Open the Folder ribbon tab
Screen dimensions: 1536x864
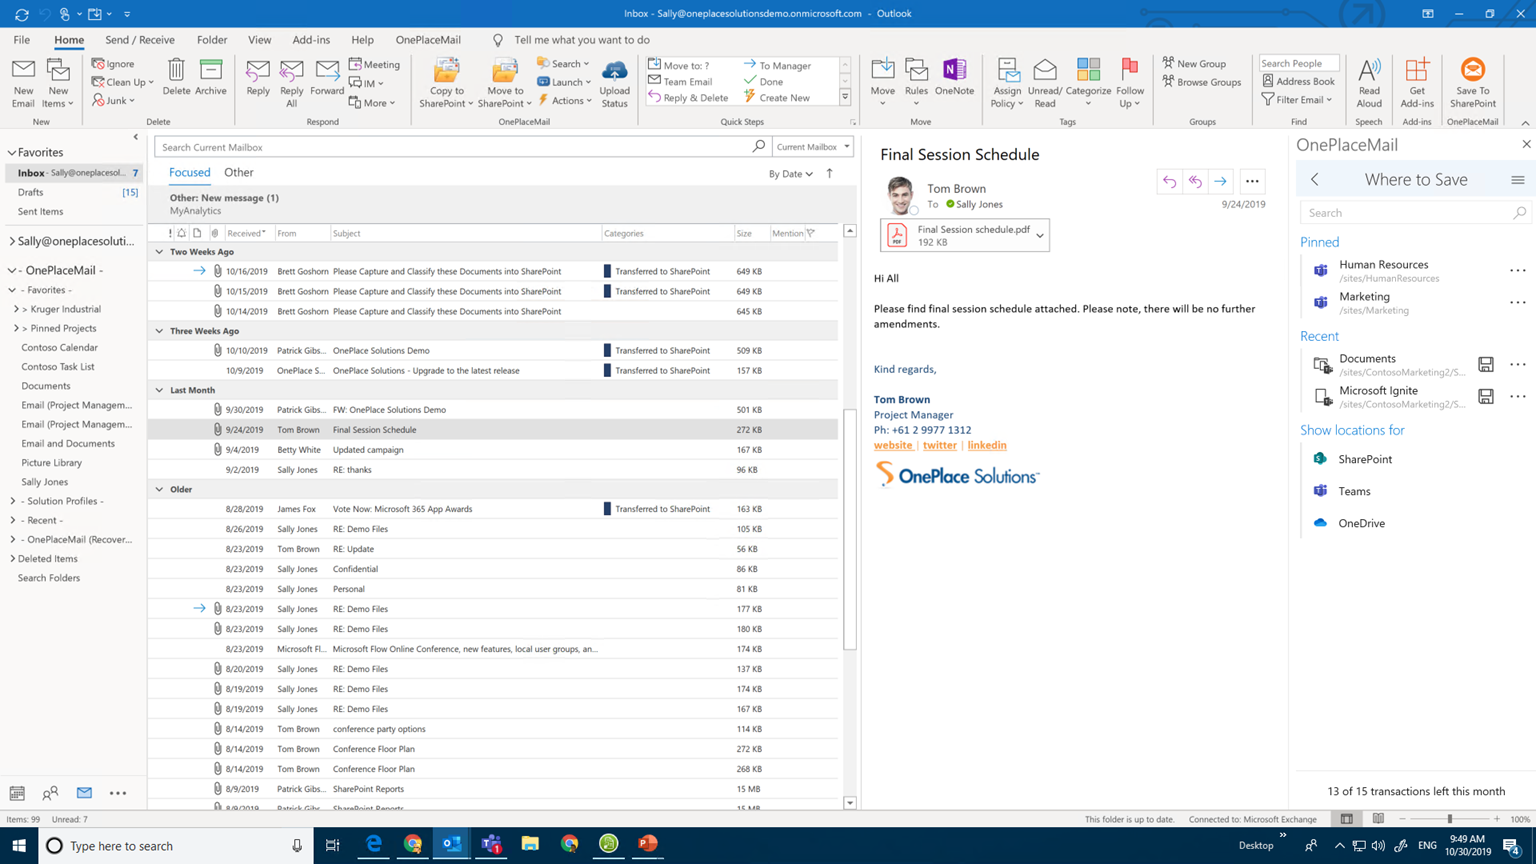click(x=212, y=40)
